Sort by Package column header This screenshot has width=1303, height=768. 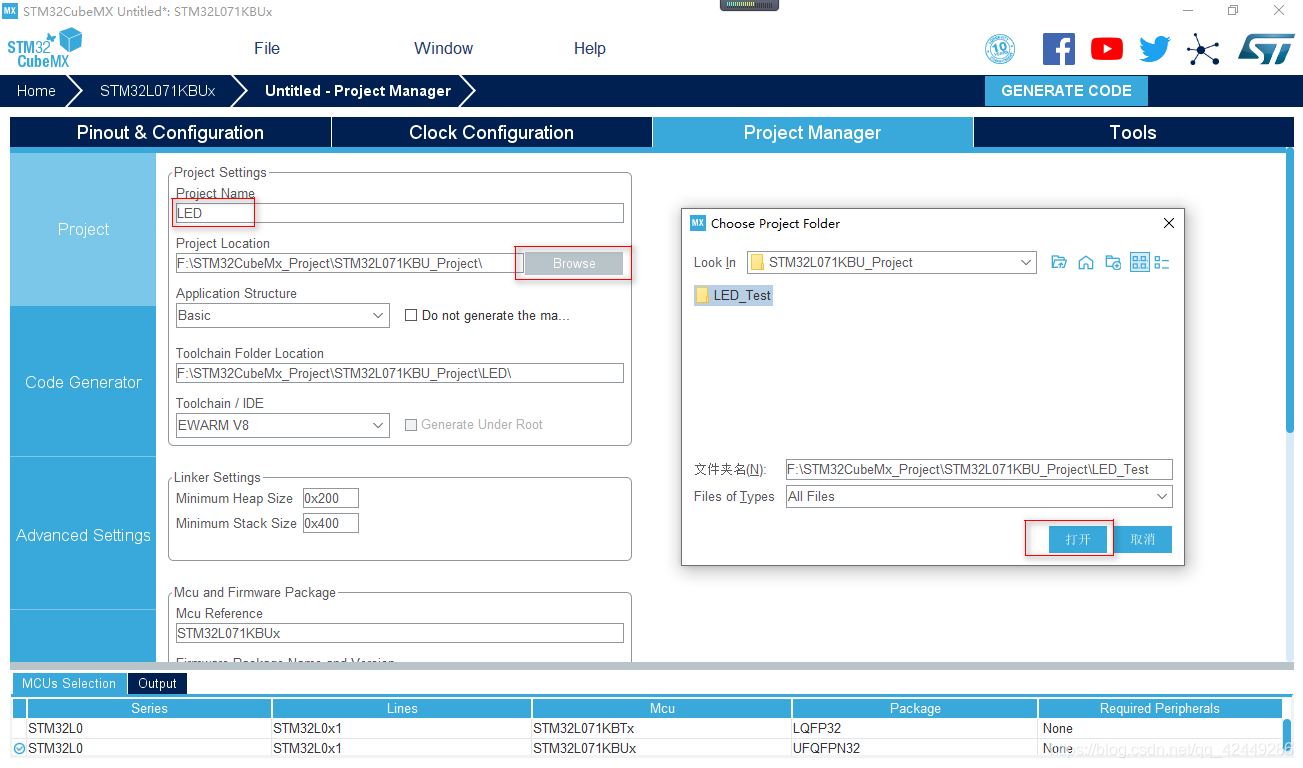[x=915, y=708]
